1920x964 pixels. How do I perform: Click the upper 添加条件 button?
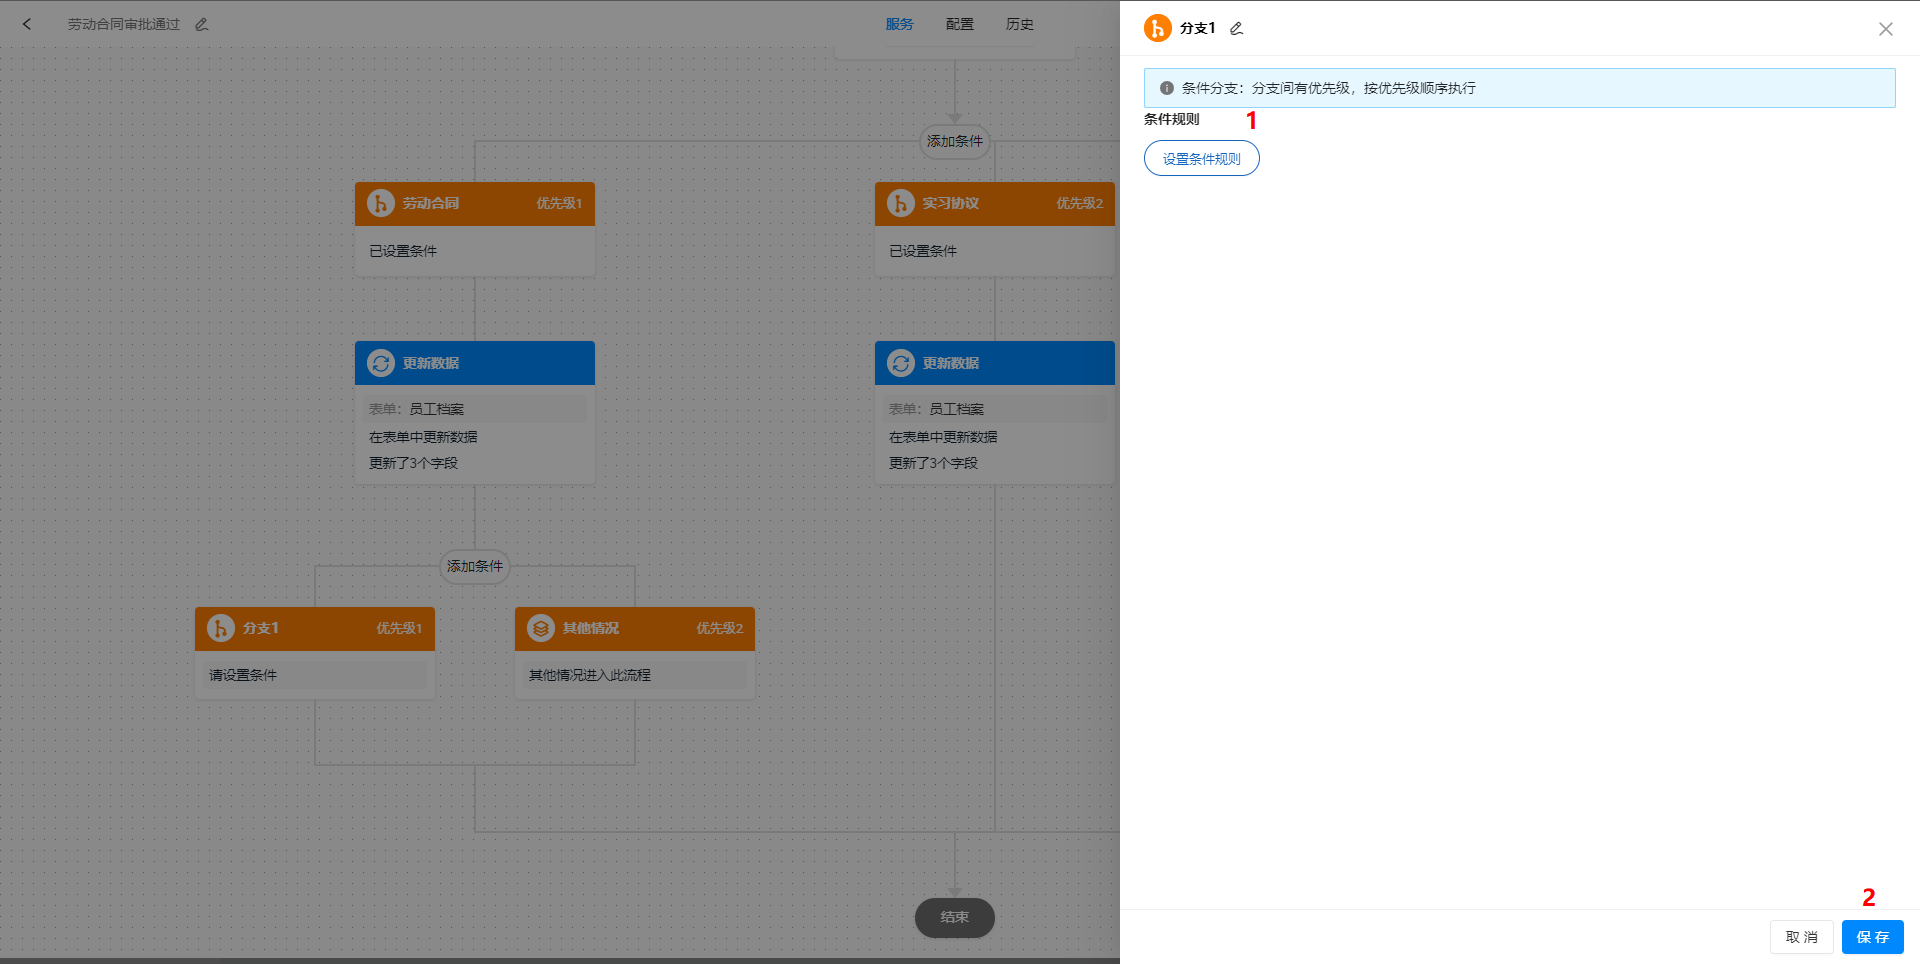tap(954, 141)
